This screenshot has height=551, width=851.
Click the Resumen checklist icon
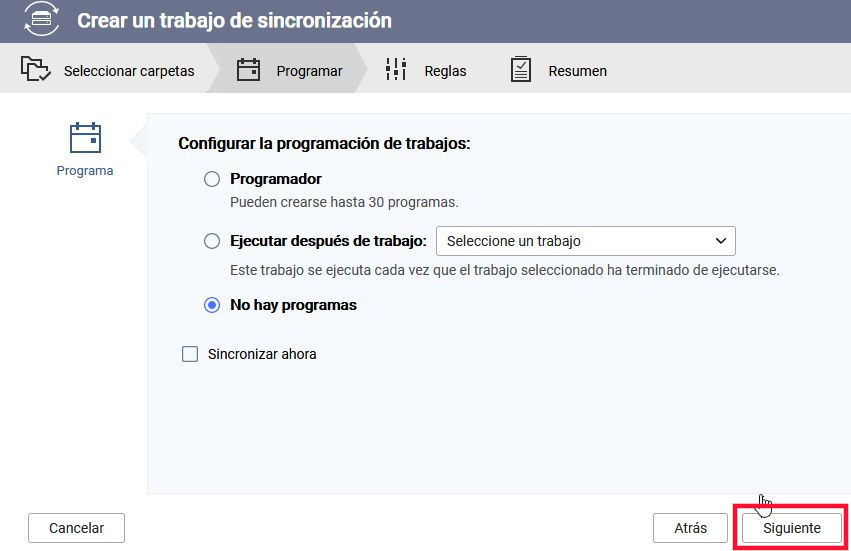pyautogui.click(x=521, y=70)
